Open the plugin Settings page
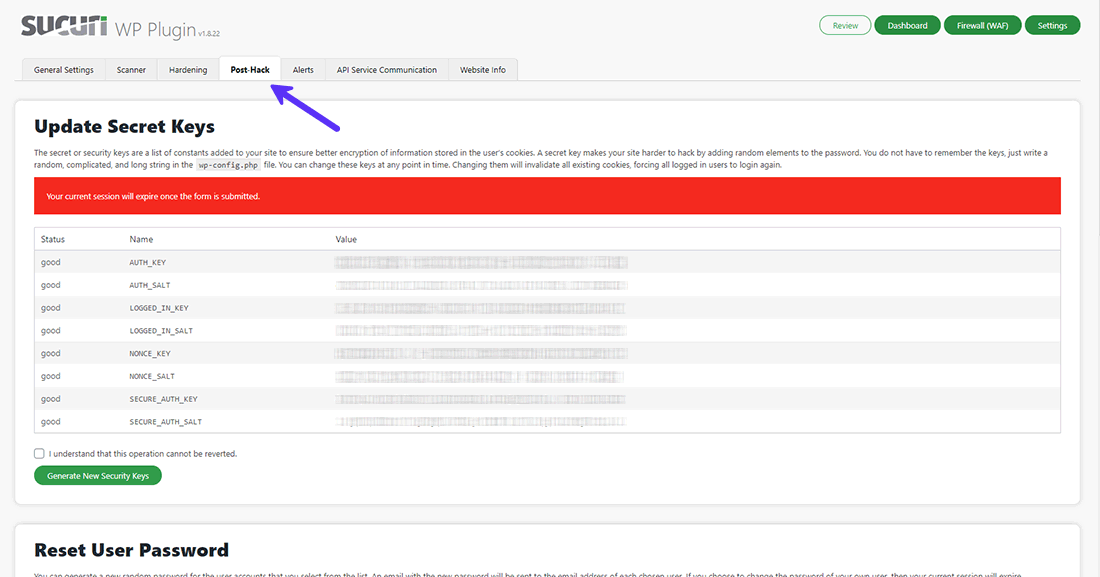 (x=1052, y=24)
